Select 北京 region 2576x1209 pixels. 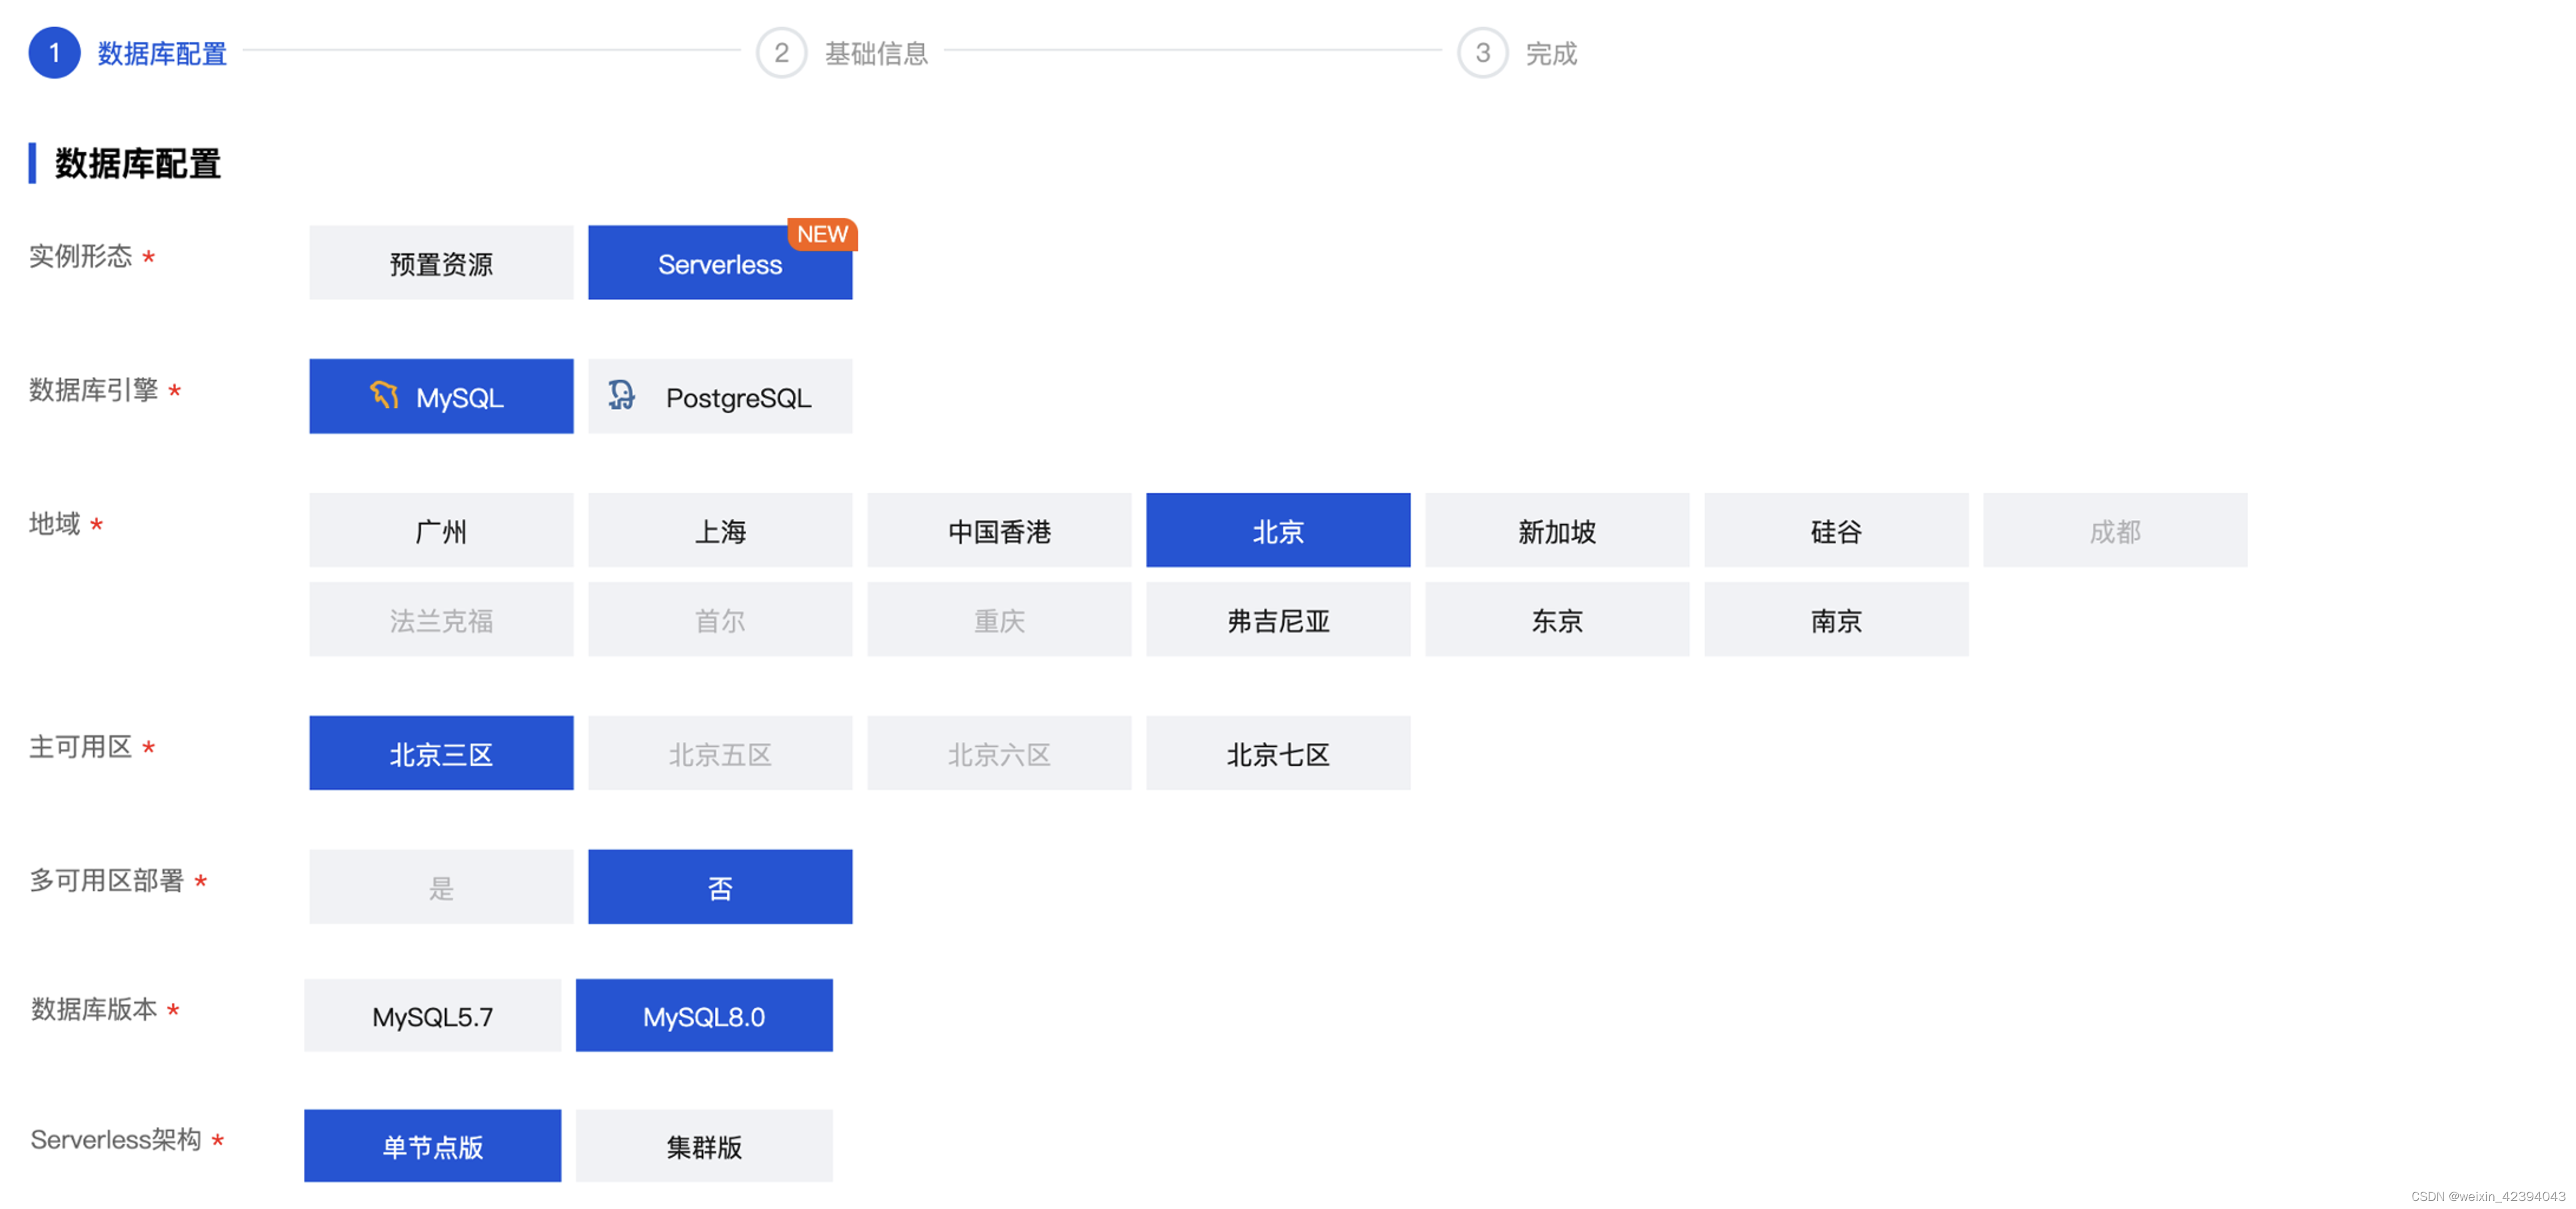[1278, 531]
